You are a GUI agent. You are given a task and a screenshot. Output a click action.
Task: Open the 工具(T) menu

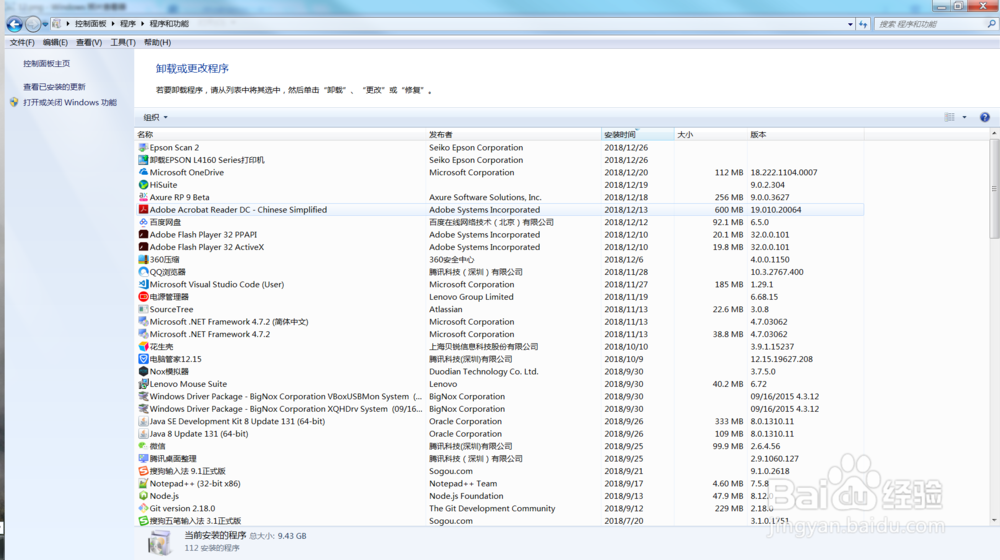click(x=122, y=42)
